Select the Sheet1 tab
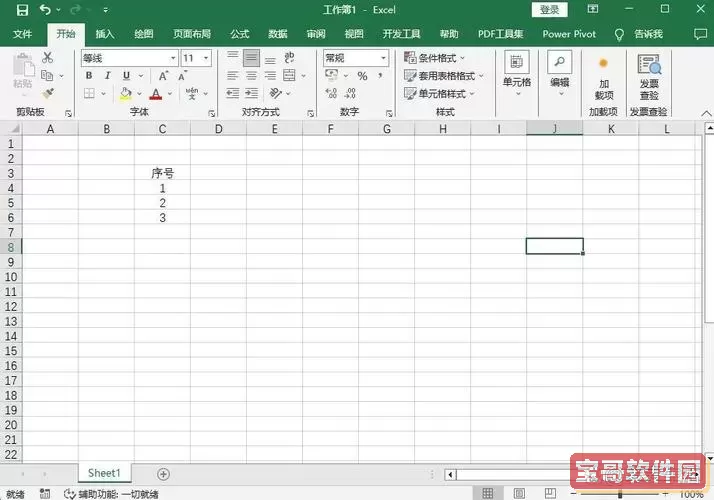Viewport: 714px width, 500px height. pos(104,473)
